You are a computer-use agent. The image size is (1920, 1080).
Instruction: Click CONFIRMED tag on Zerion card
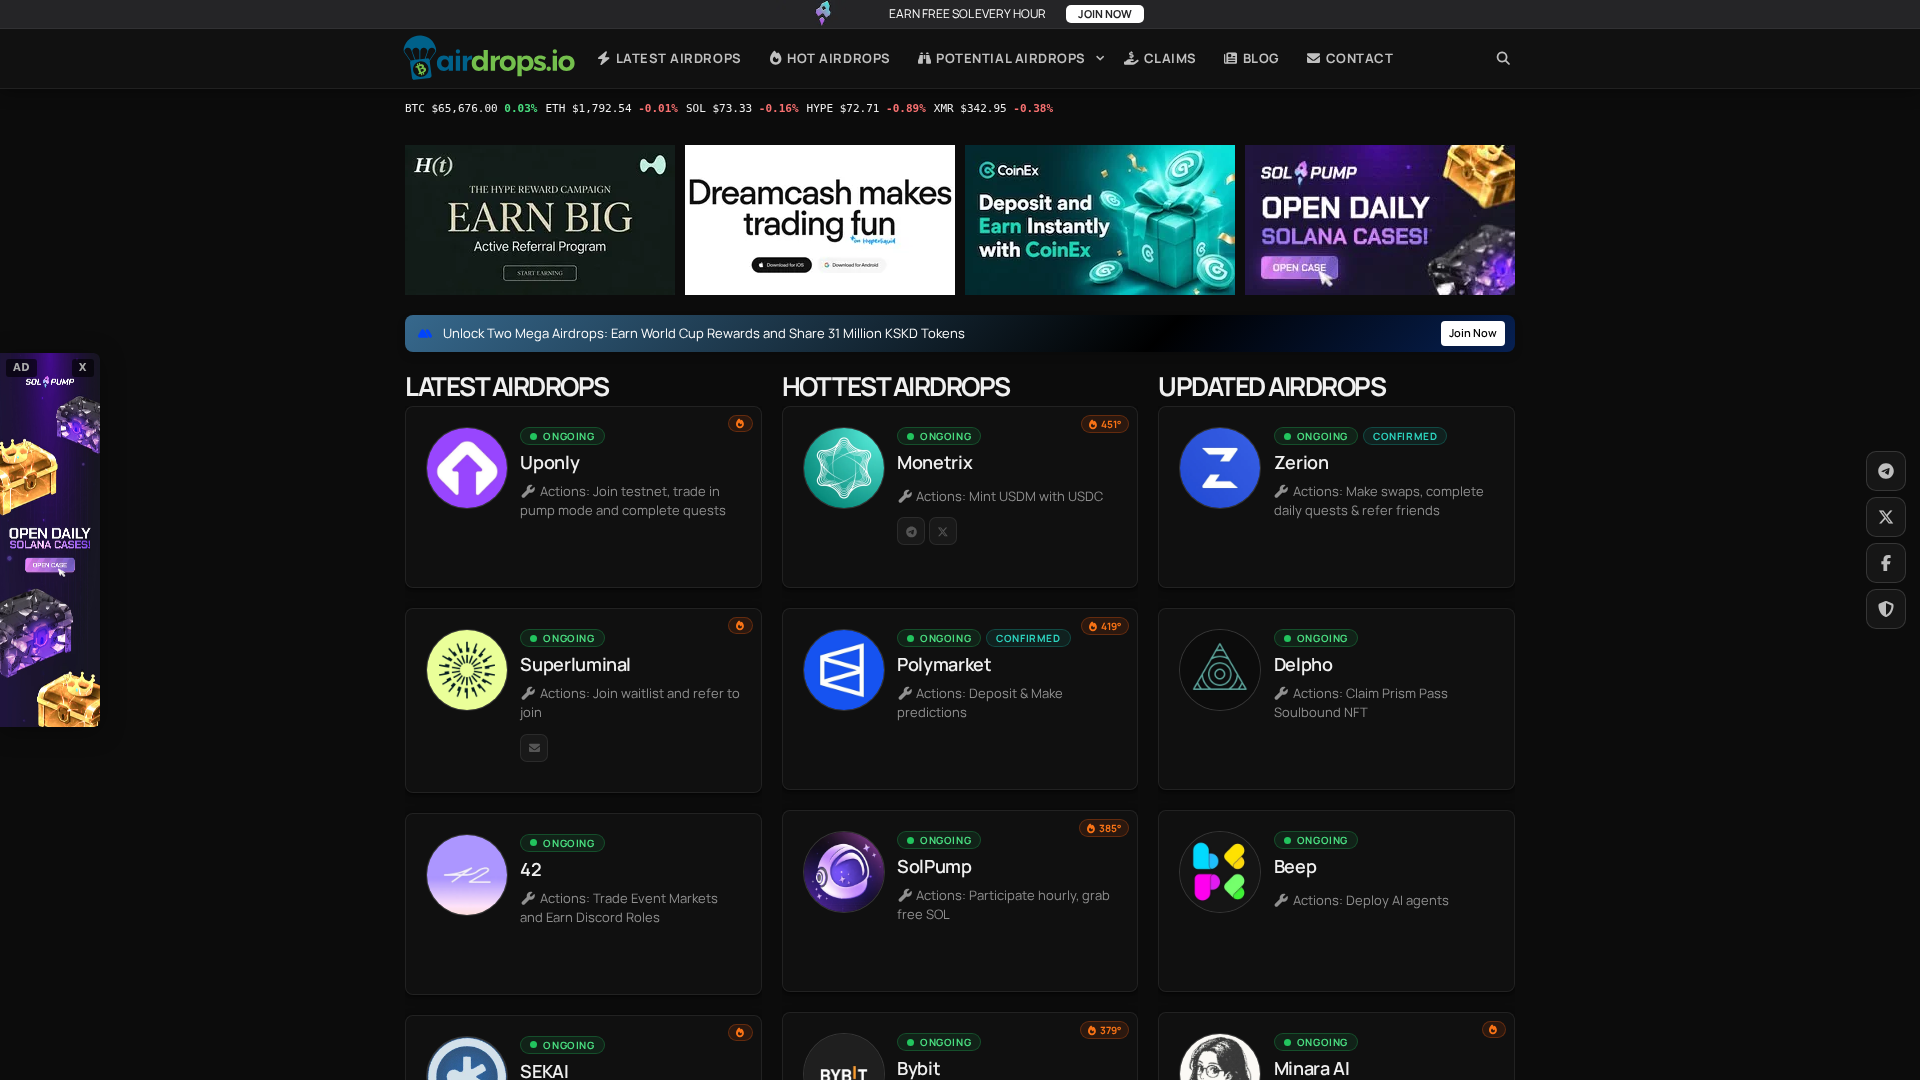pos(1404,436)
